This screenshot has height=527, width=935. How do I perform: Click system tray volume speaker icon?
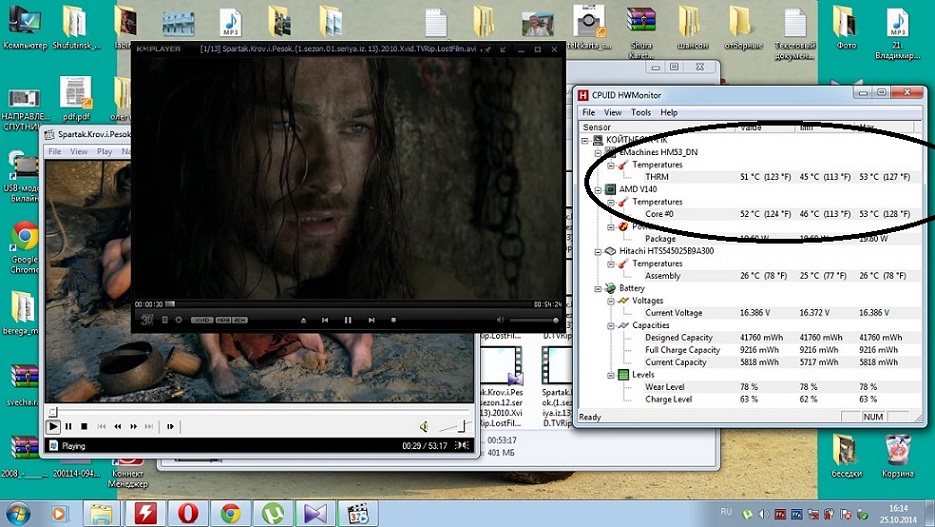click(764, 514)
